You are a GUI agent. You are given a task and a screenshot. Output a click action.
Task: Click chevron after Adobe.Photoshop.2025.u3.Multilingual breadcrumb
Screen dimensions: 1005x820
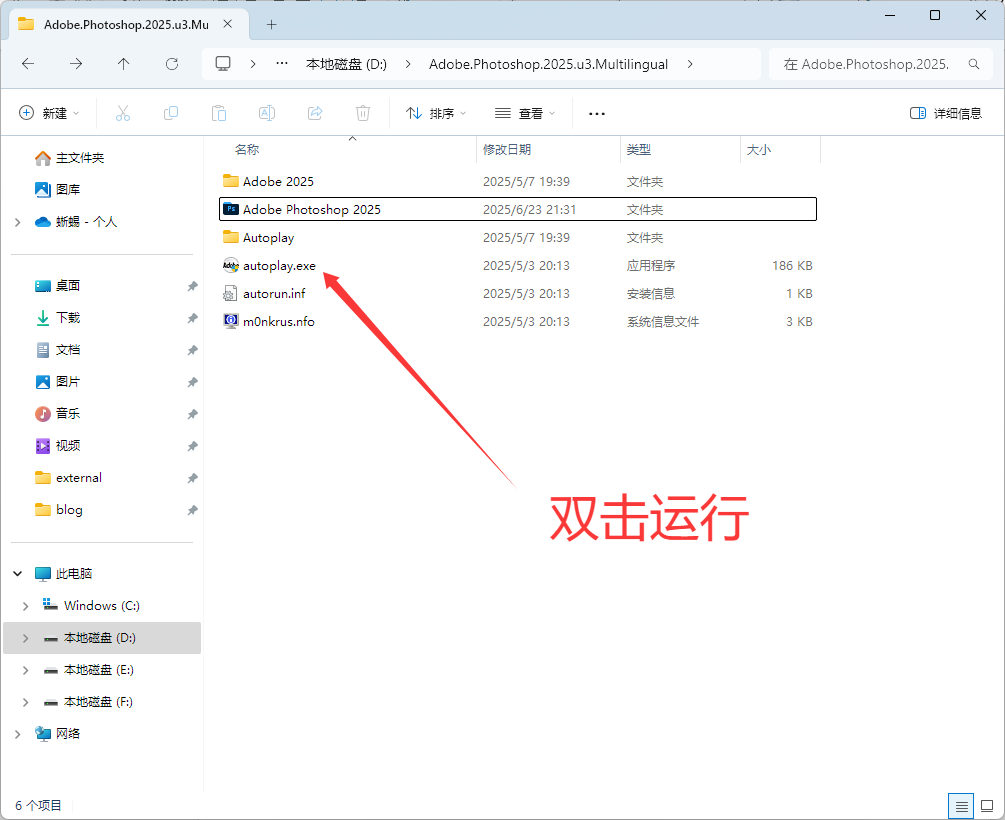coord(690,64)
